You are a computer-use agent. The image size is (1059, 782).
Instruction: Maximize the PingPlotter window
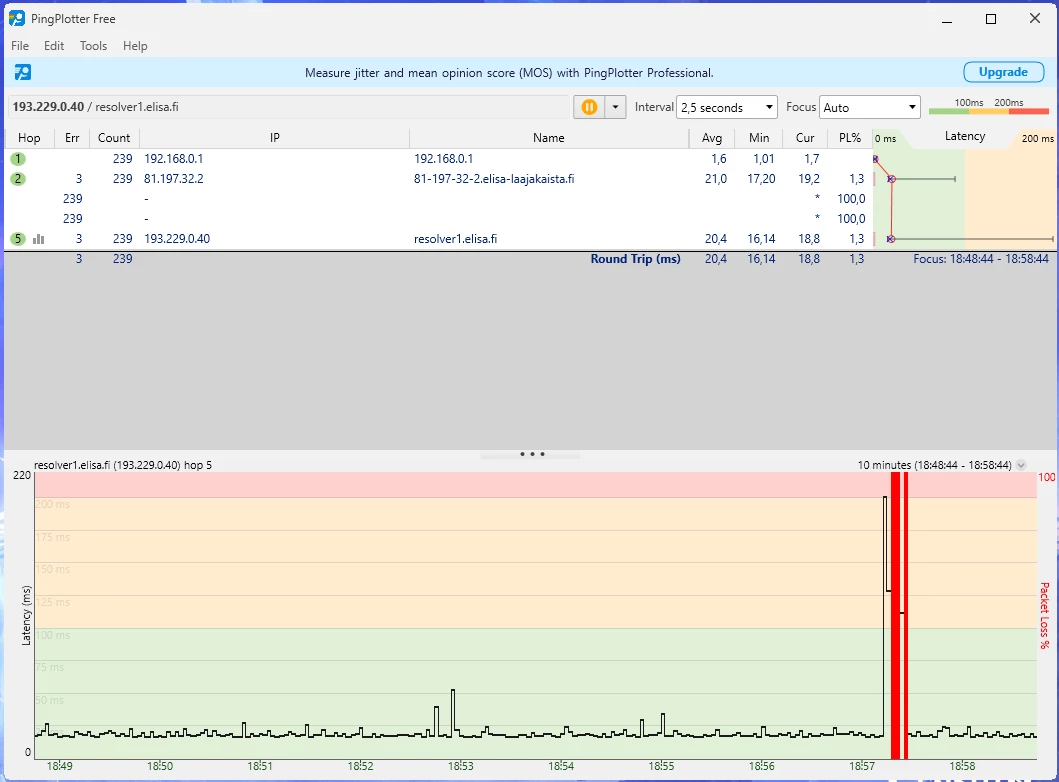pyautogui.click(x=991, y=19)
